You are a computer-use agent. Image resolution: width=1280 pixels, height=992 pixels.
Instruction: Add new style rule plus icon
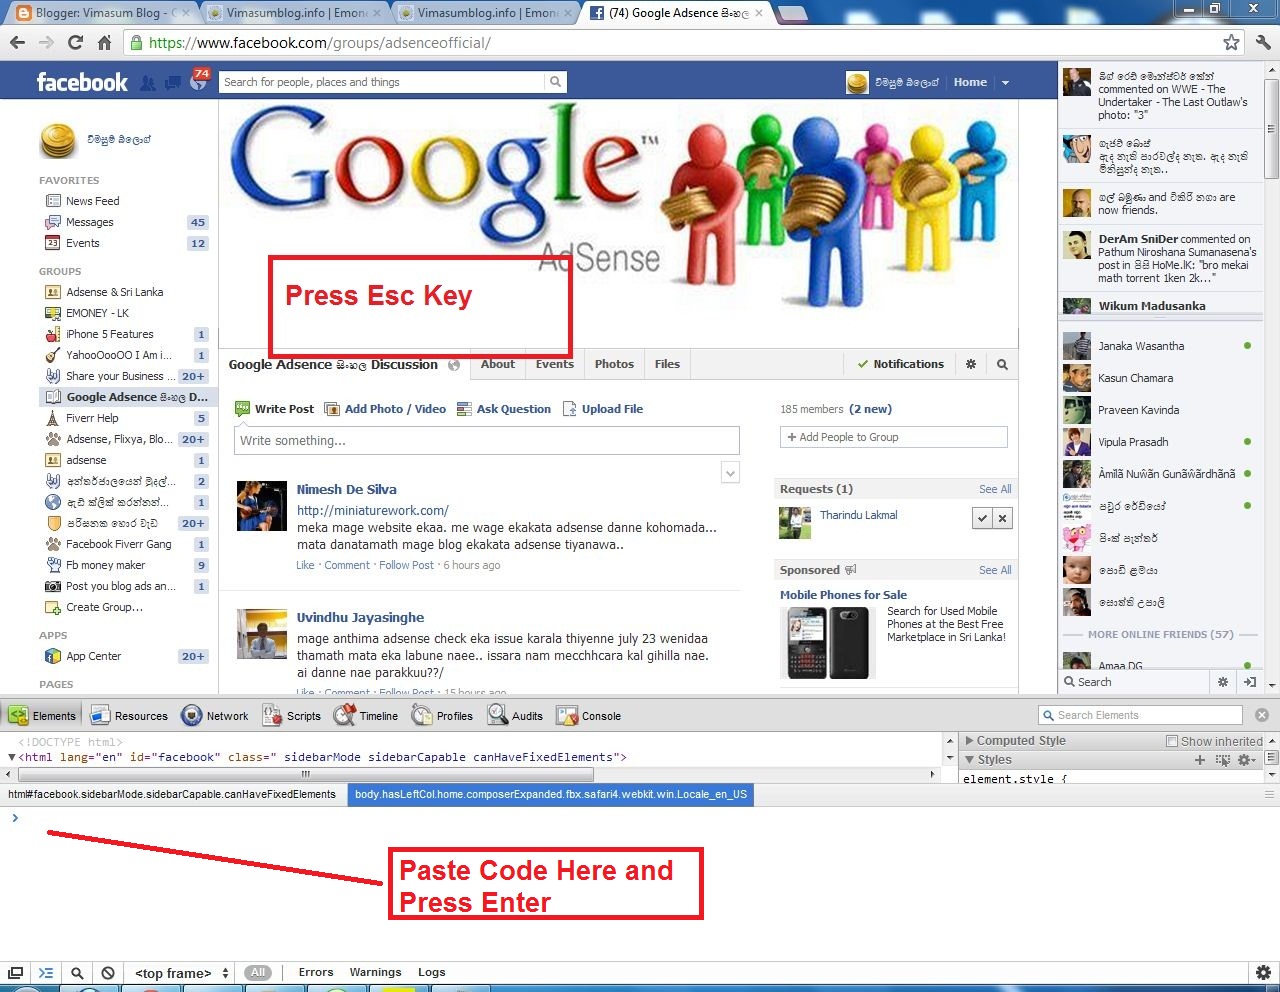tap(1200, 760)
